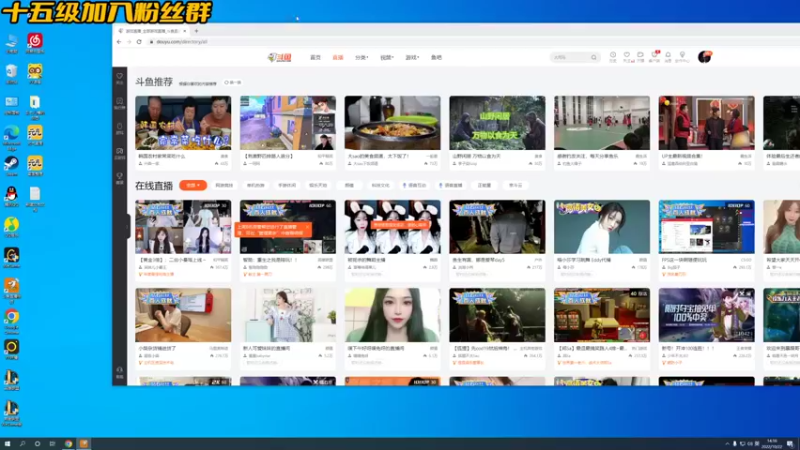Image resolution: width=800 pixels, height=450 pixels.
Task: Select 颜值 category filter
Action: click(x=349, y=185)
